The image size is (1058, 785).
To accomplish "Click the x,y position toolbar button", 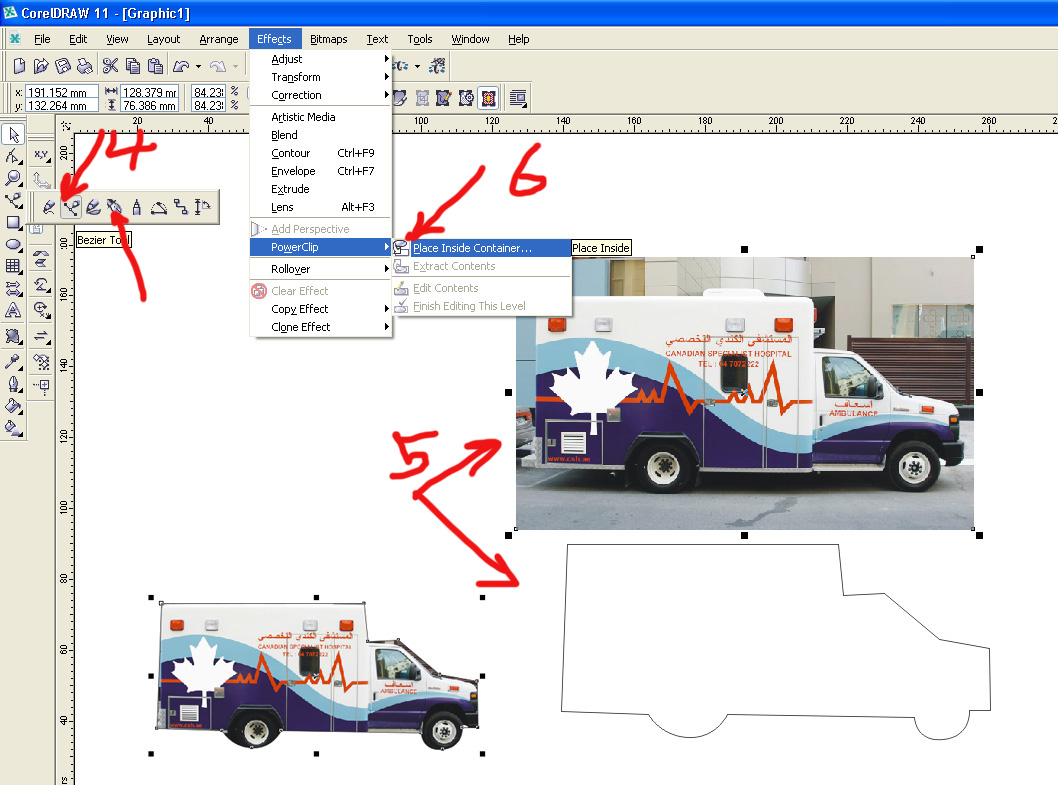I will click(42, 157).
